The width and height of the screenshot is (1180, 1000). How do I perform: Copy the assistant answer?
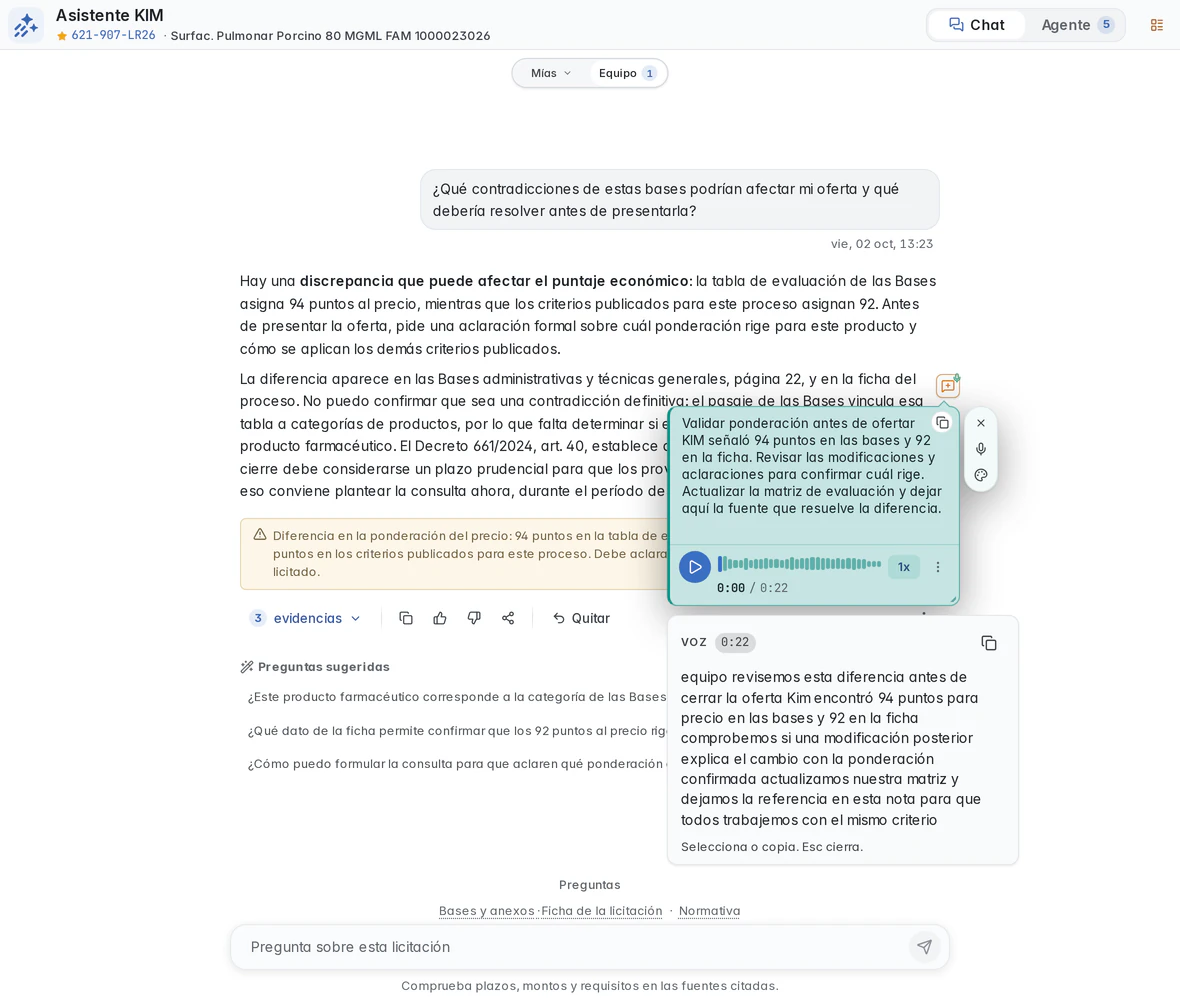tap(406, 618)
